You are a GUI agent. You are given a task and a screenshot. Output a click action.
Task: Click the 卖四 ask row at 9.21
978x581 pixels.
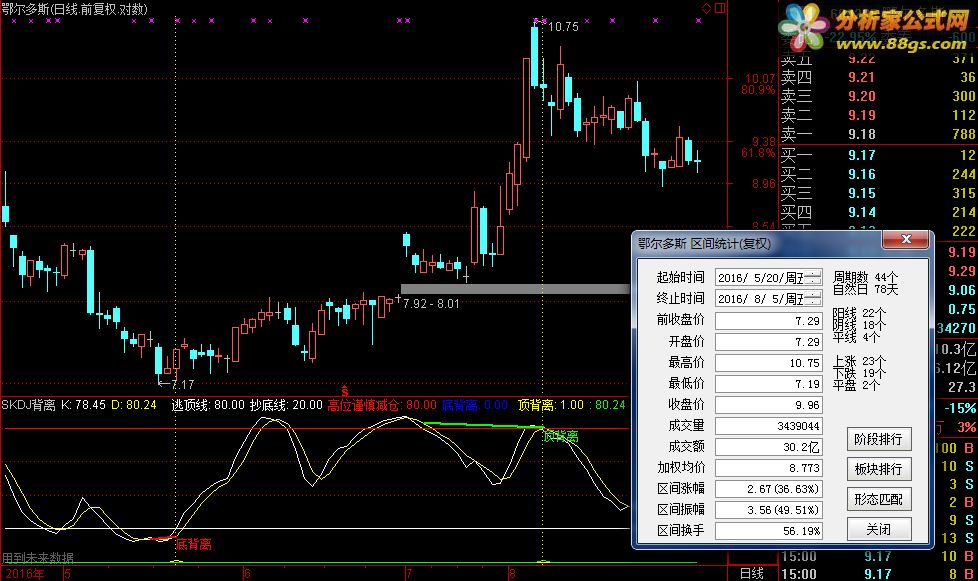pyautogui.click(x=878, y=77)
